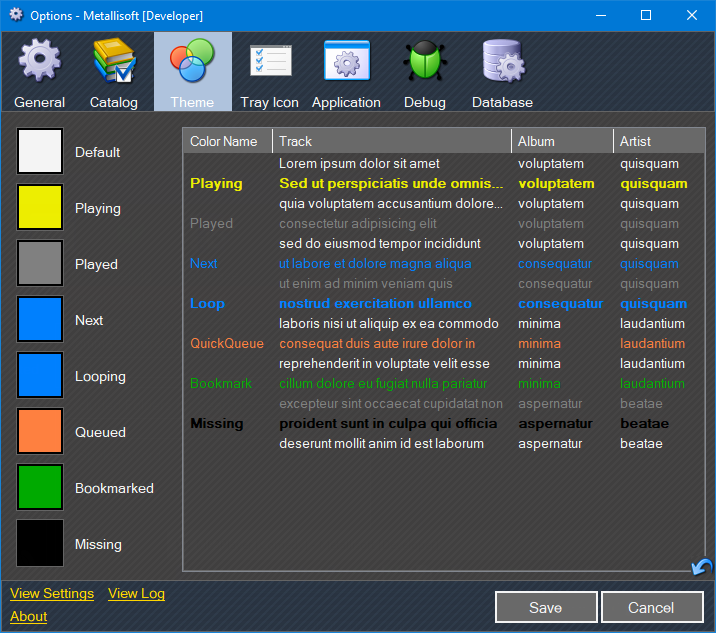Change the gray Played color swatch
Image resolution: width=716 pixels, height=633 pixels.
click(40, 264)
